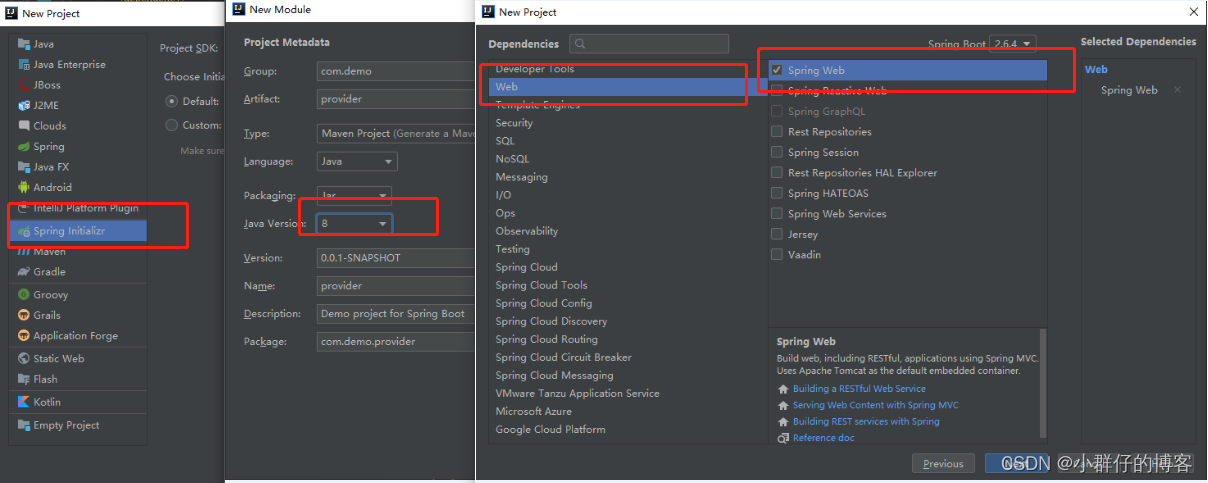Open Building REST services with Spring link
Screen dimensions: 1208x483
pyautogui.click(x=866, y=422)
